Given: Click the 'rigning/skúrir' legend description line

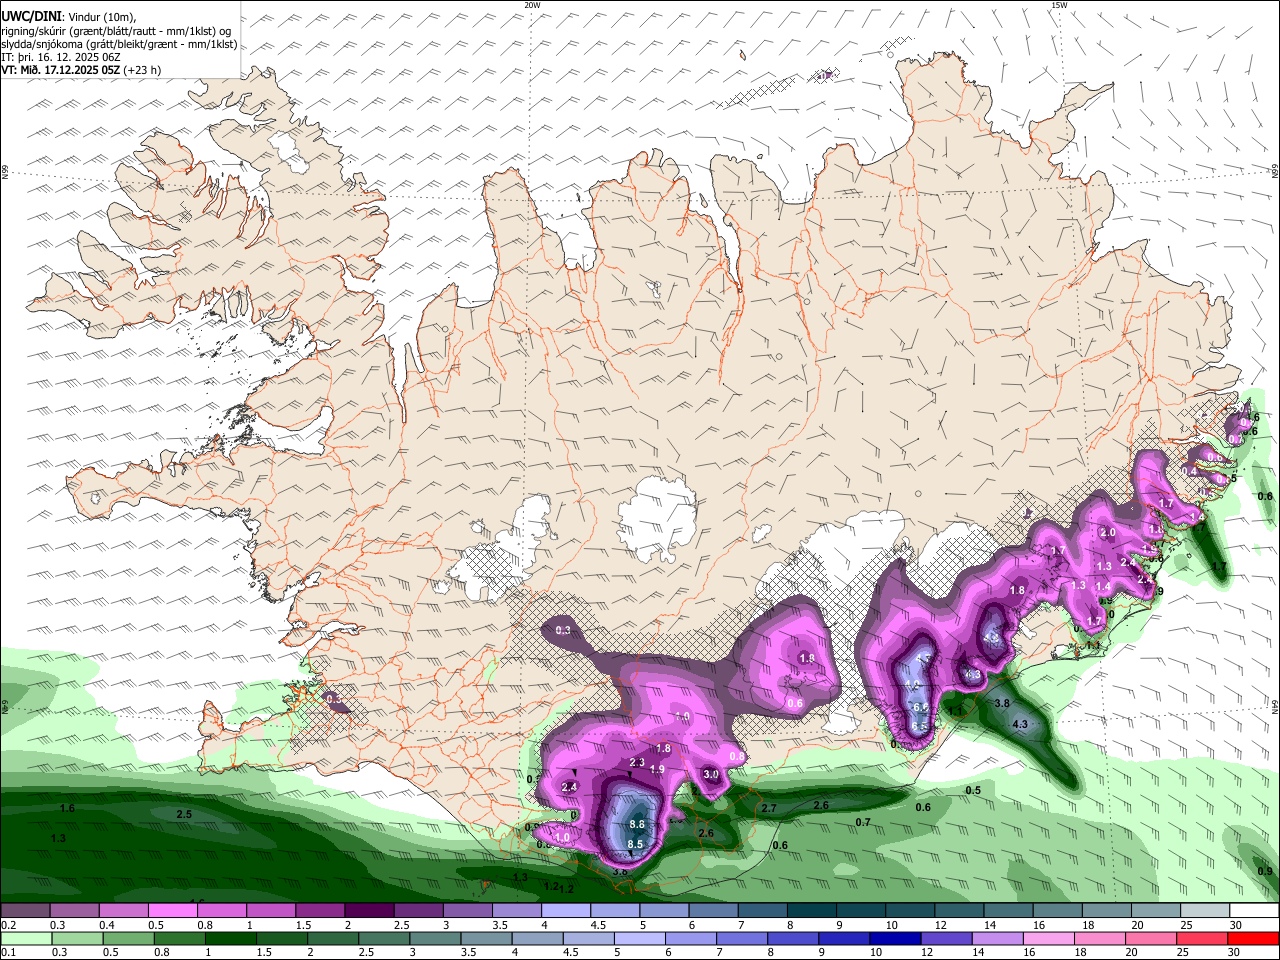Looking at the screenshot, I should pos(116,31).
